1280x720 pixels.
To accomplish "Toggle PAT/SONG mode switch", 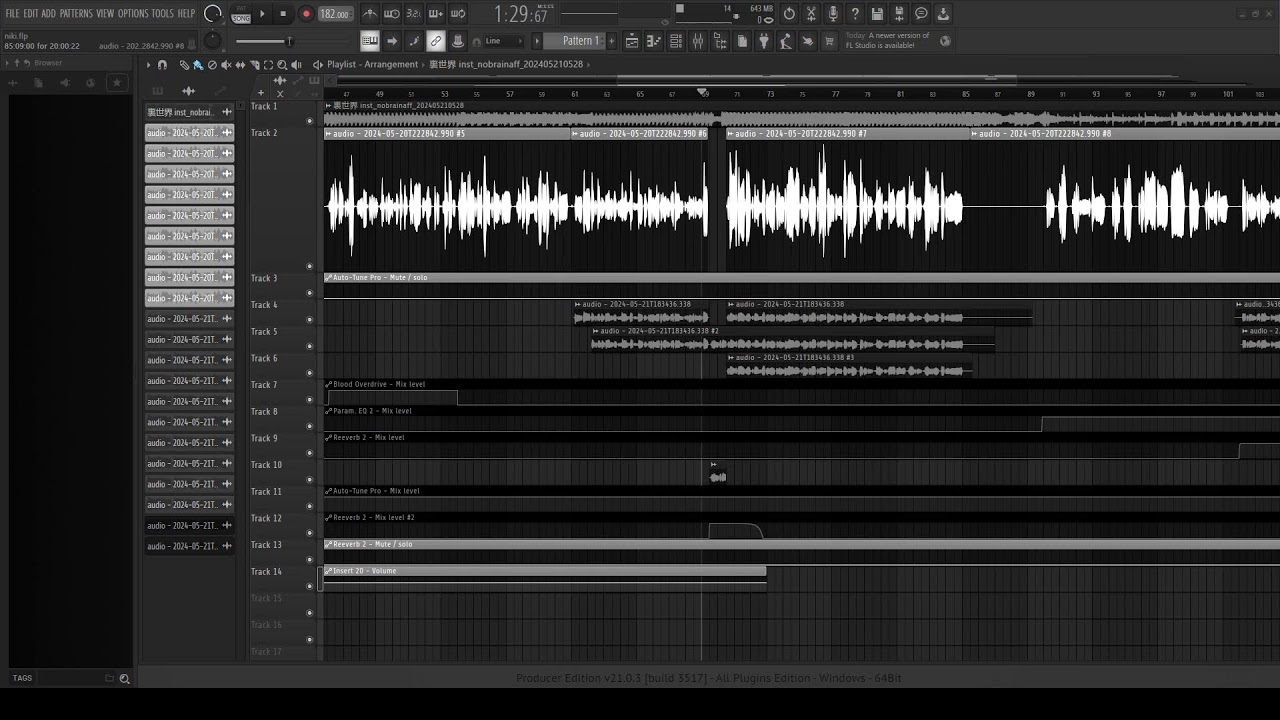I will 241,14.
